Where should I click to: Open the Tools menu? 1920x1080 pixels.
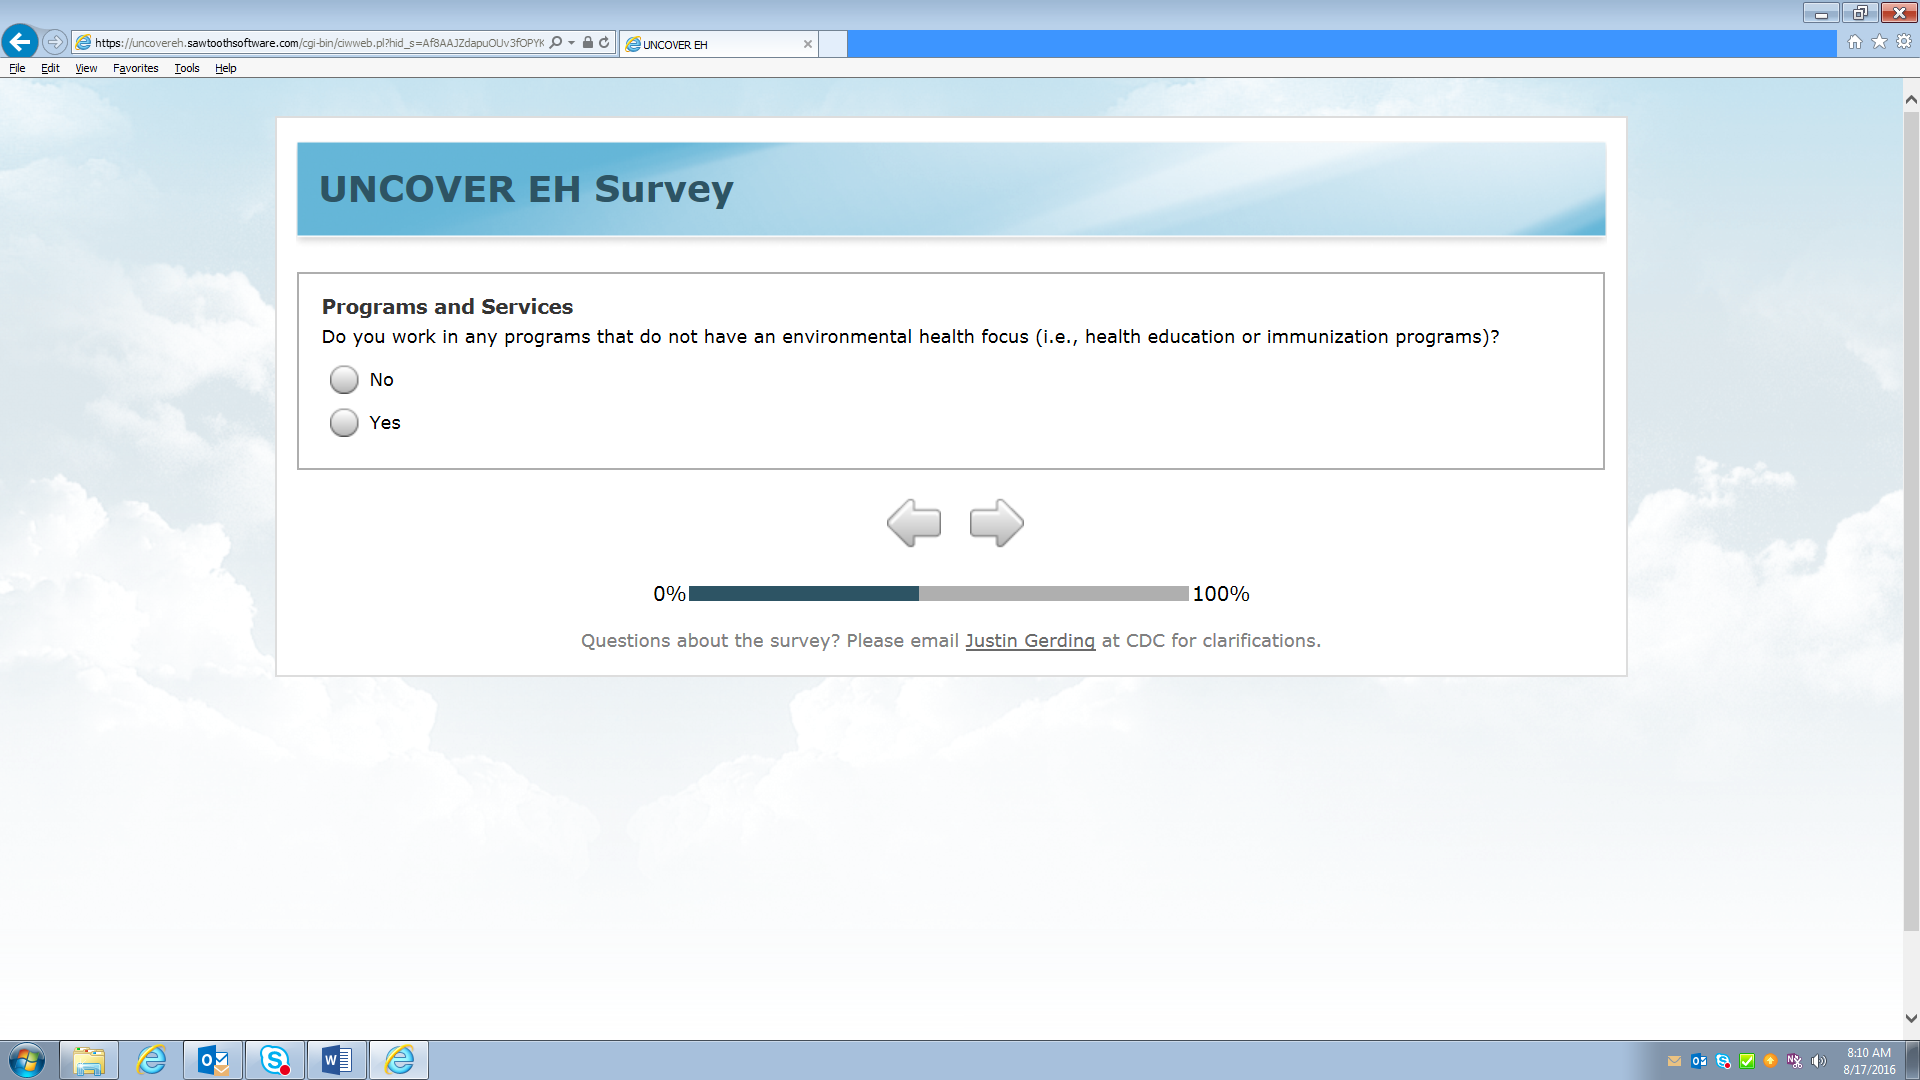click(186, 68)
